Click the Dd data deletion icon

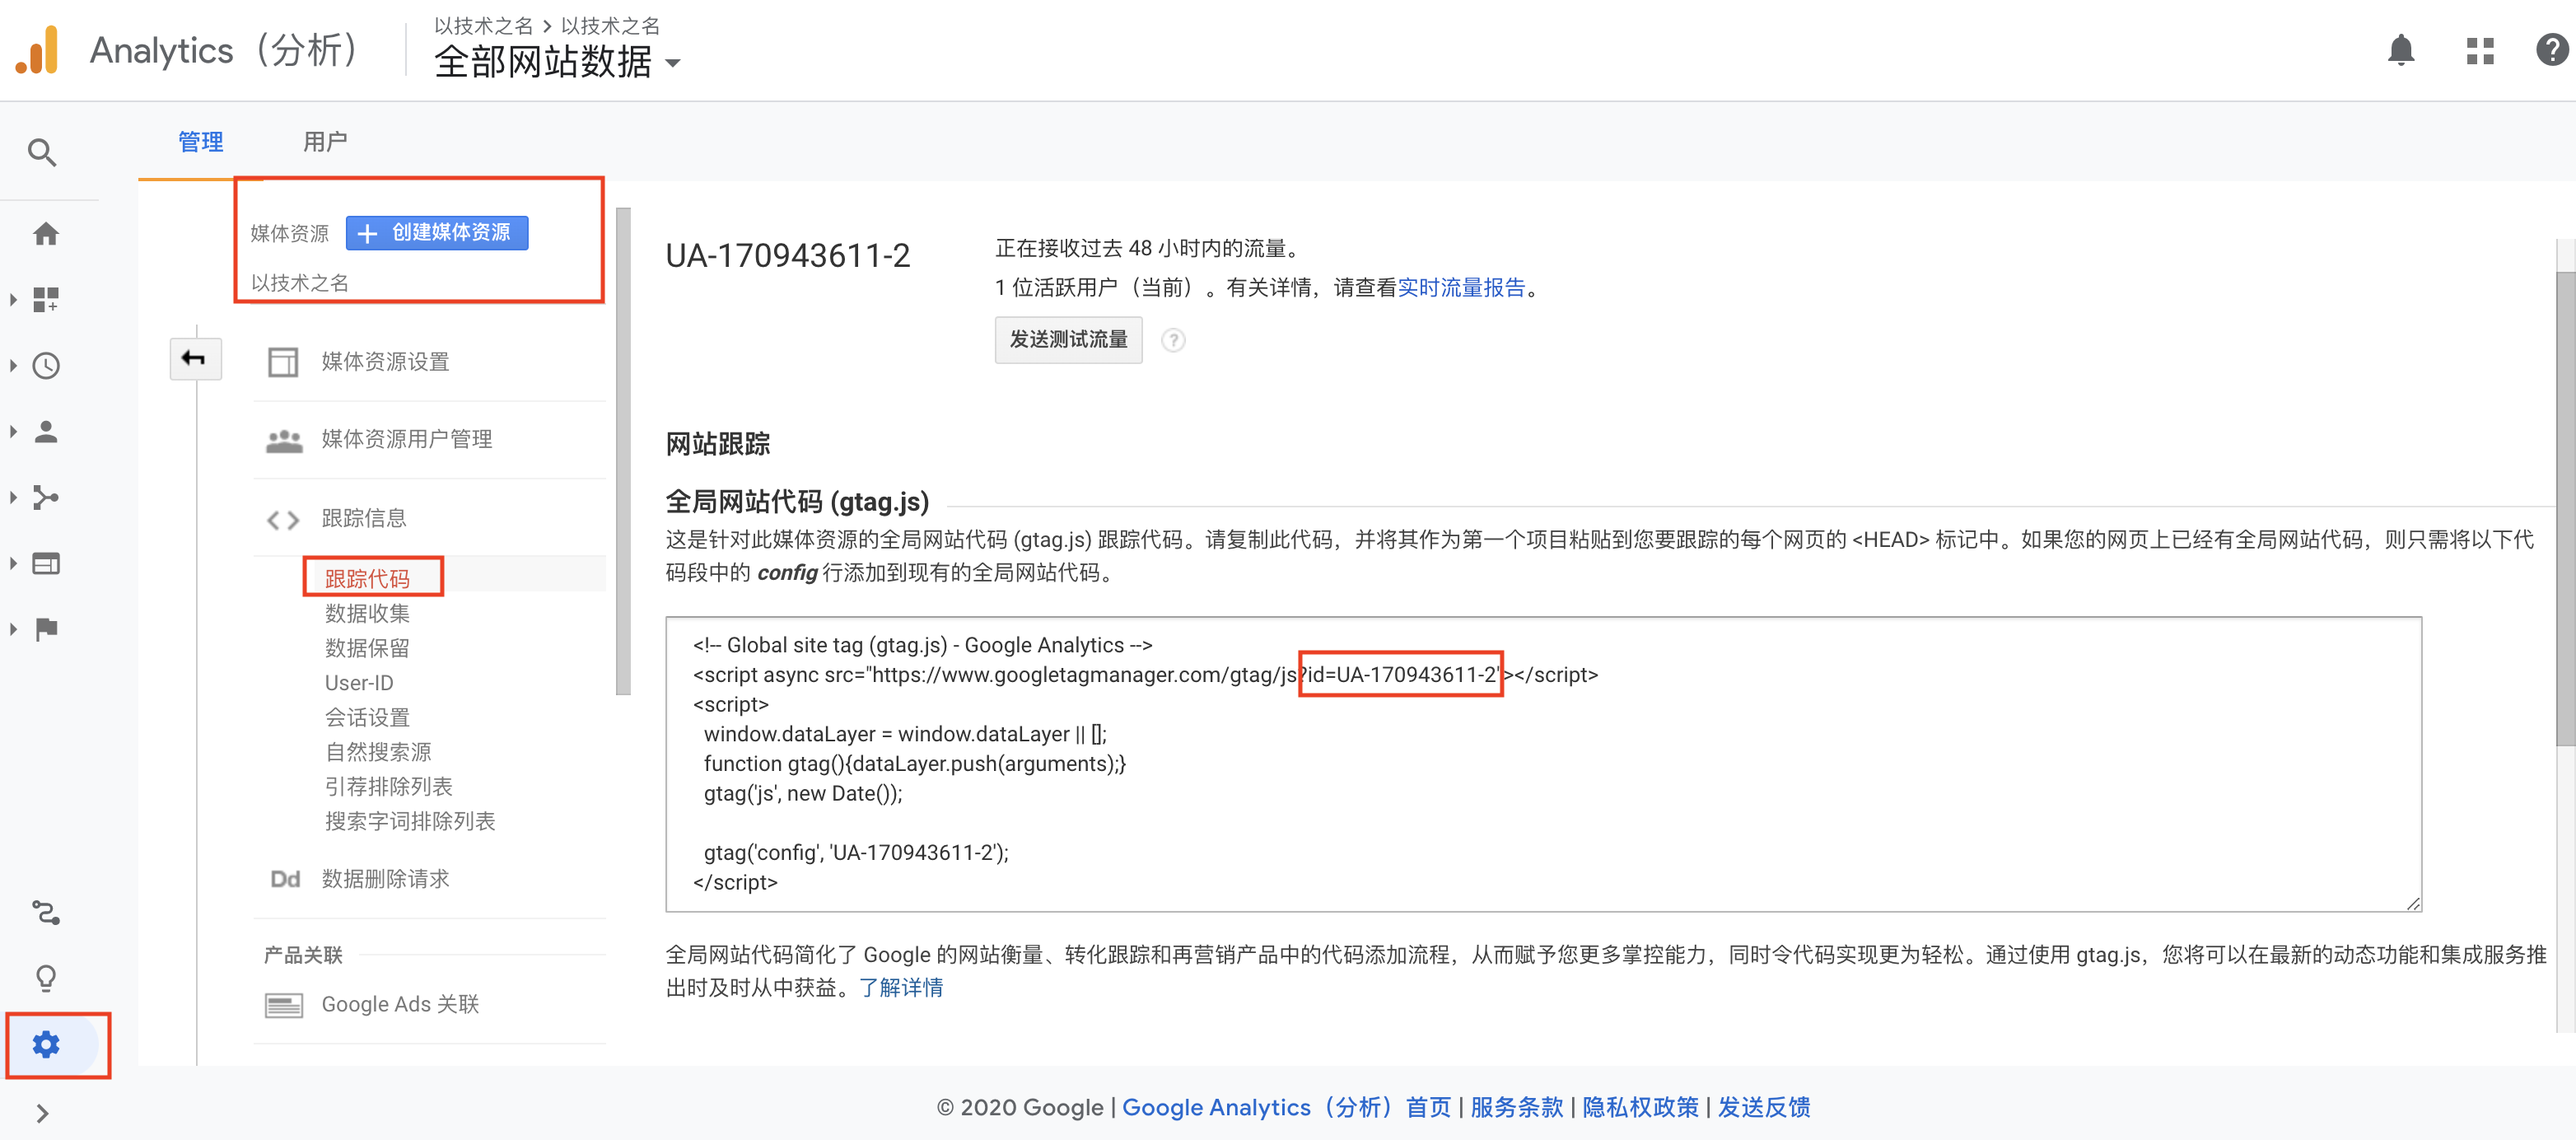click(x=285, y=879)
